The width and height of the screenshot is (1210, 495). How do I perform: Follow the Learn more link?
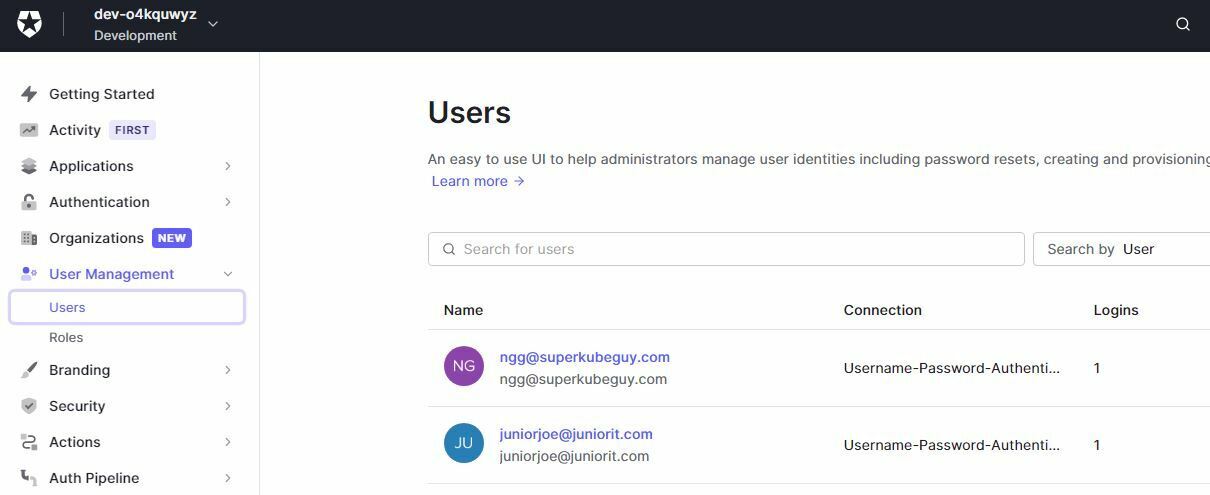pos(478,181)
